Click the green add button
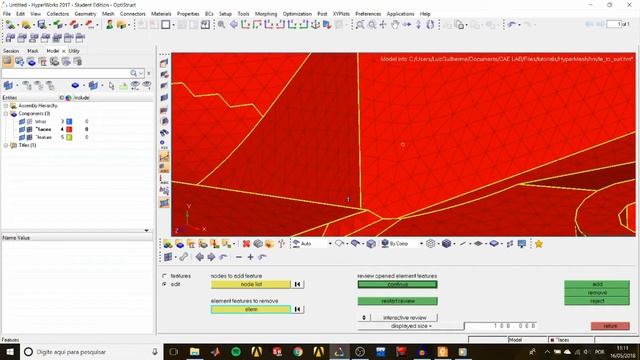Viewport: 640px width, 360px height. [x=597, y=284]
